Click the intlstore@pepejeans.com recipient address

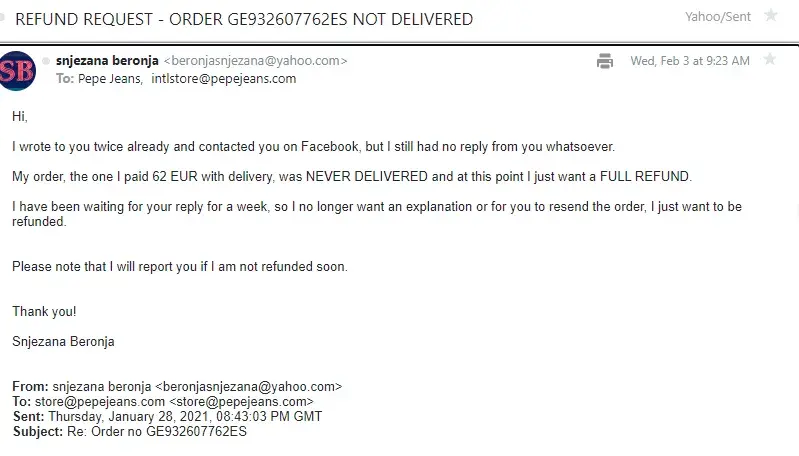[223, 79]
